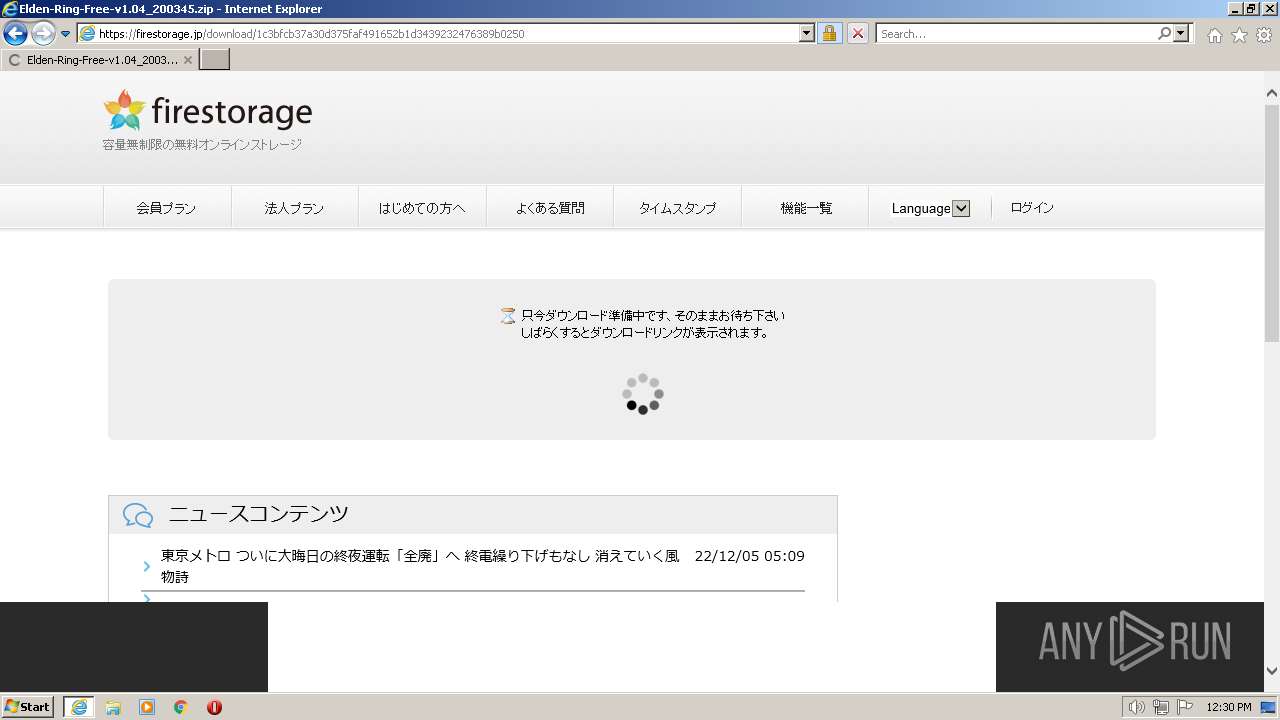Open the security lock report icon
This screenshot has width=1280, height=720.
coord(829,33)
